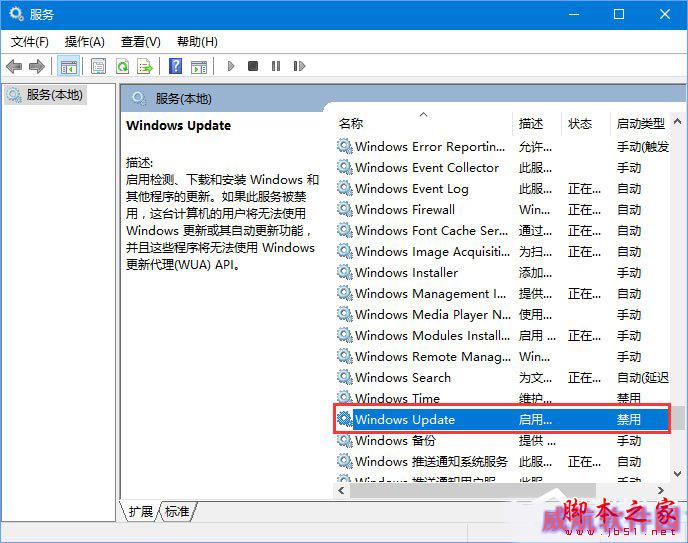Click the Pause Service icon
The height and width of the screenshot is (543, 688).
[276, 66]
